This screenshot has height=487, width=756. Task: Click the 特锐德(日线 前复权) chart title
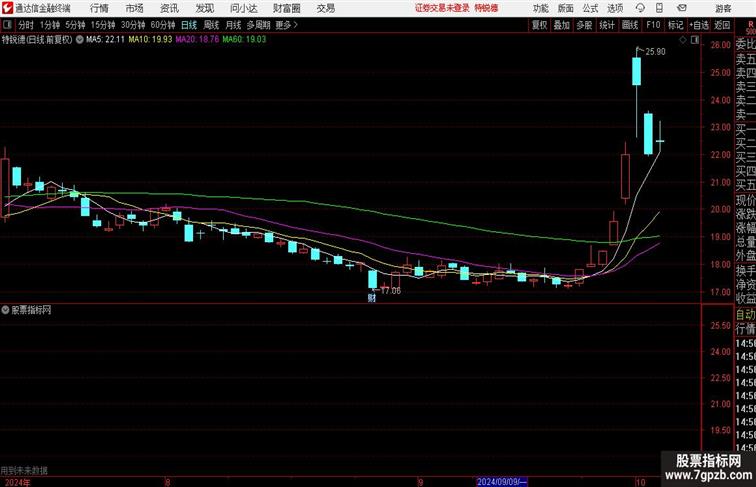pos(37,40)
